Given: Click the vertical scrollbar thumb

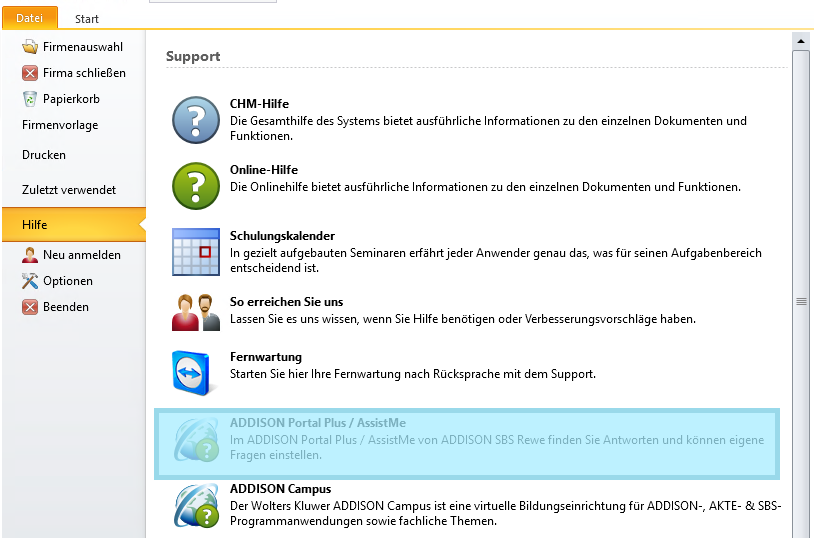Looking at the screenshot, I should 801,301.
